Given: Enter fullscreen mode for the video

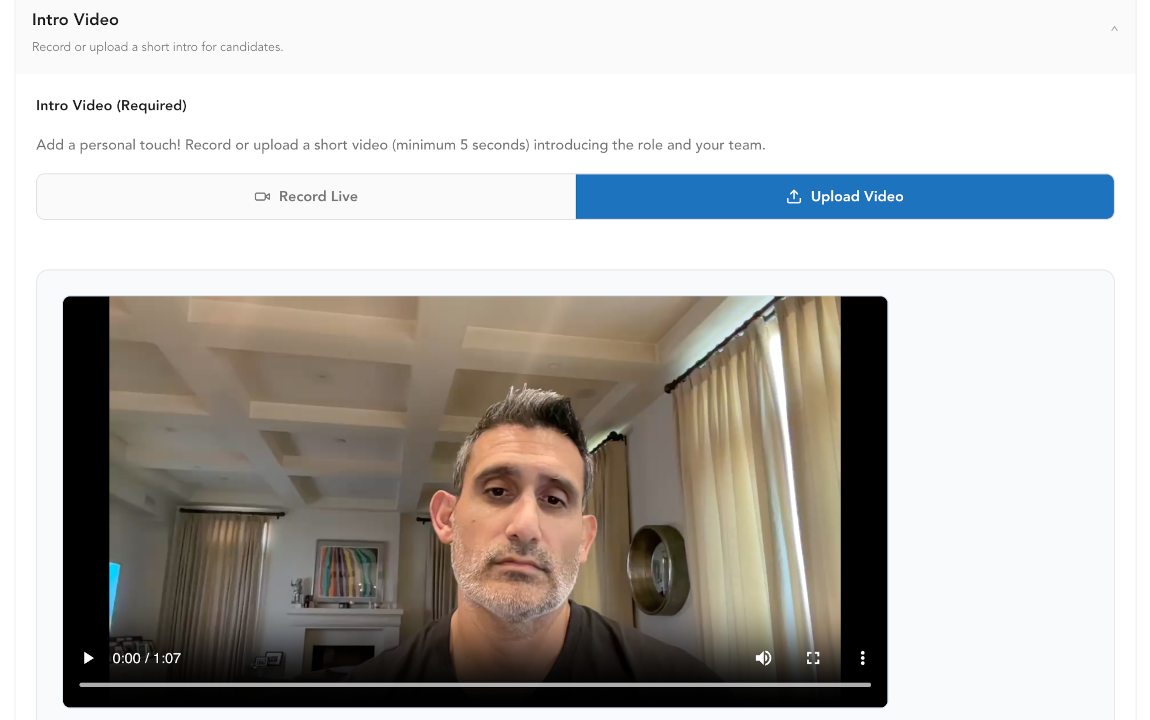Looking at the screenshot, I should (x=813, y=658).
